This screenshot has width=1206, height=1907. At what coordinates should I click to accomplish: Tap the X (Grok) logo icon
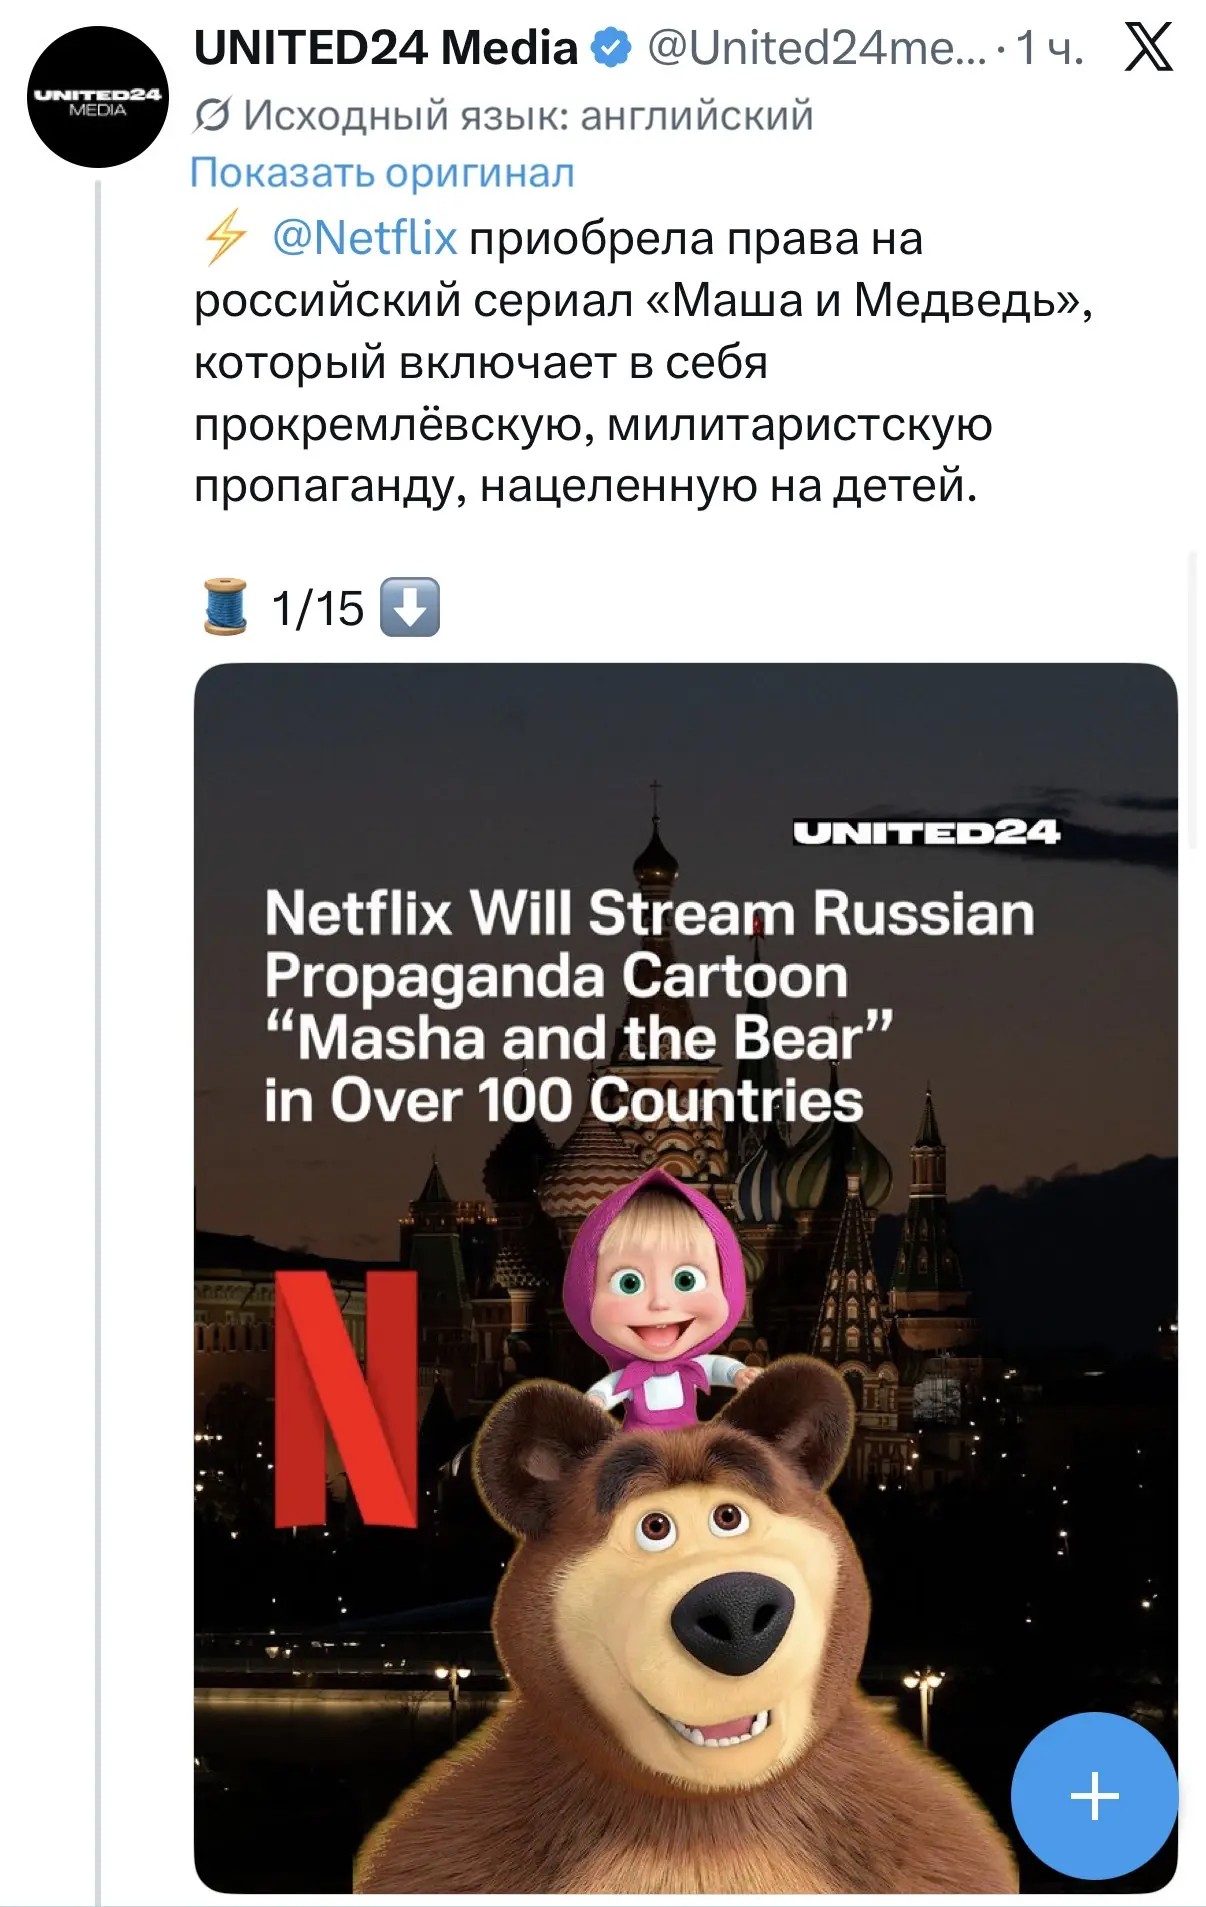1148,47
